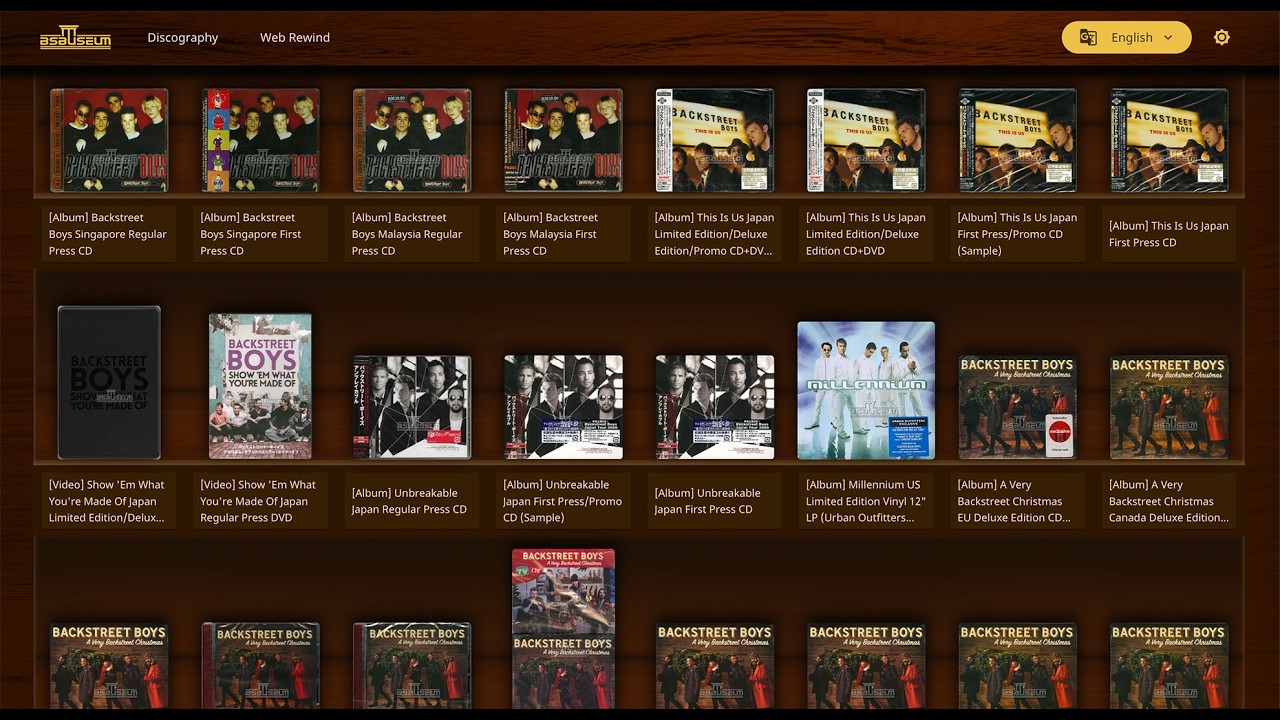Open tall Christmas album cover with TV sticker

(563, 628)
